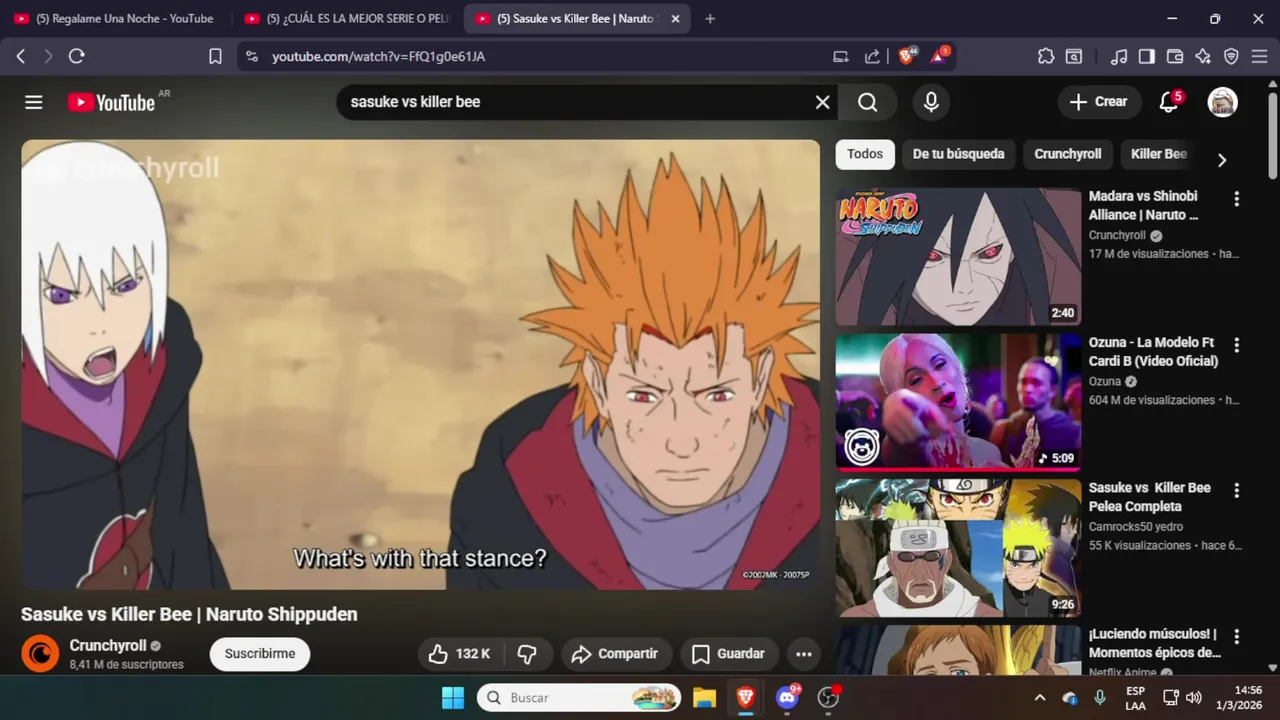Open a new browser tab
The width and height of the screenshot is (1280, 720).
pyautogui.click(x=710, y=18)
